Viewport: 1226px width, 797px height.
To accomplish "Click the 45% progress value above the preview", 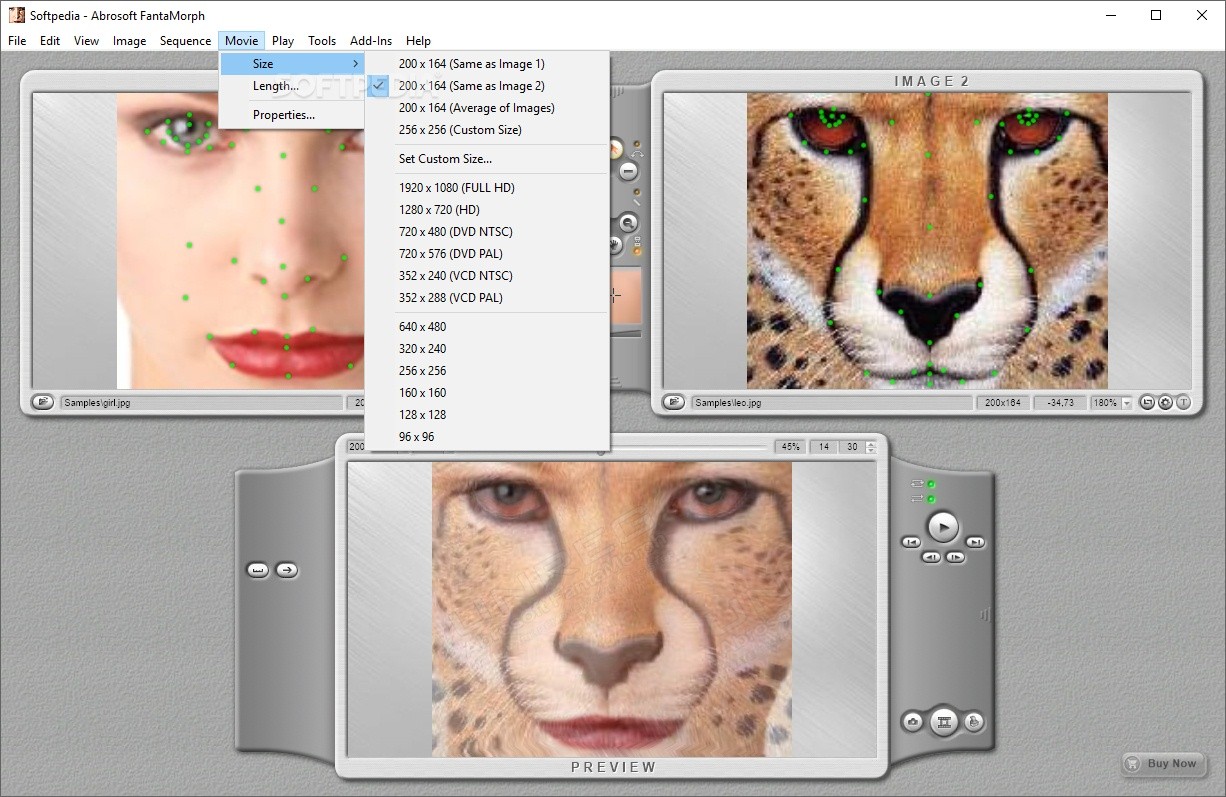I will (x=790, y=447).
